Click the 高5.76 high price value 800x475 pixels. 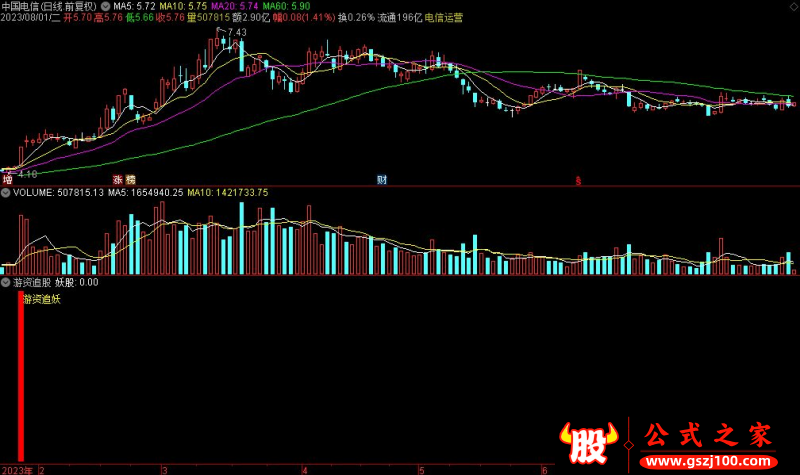[108, 18]
